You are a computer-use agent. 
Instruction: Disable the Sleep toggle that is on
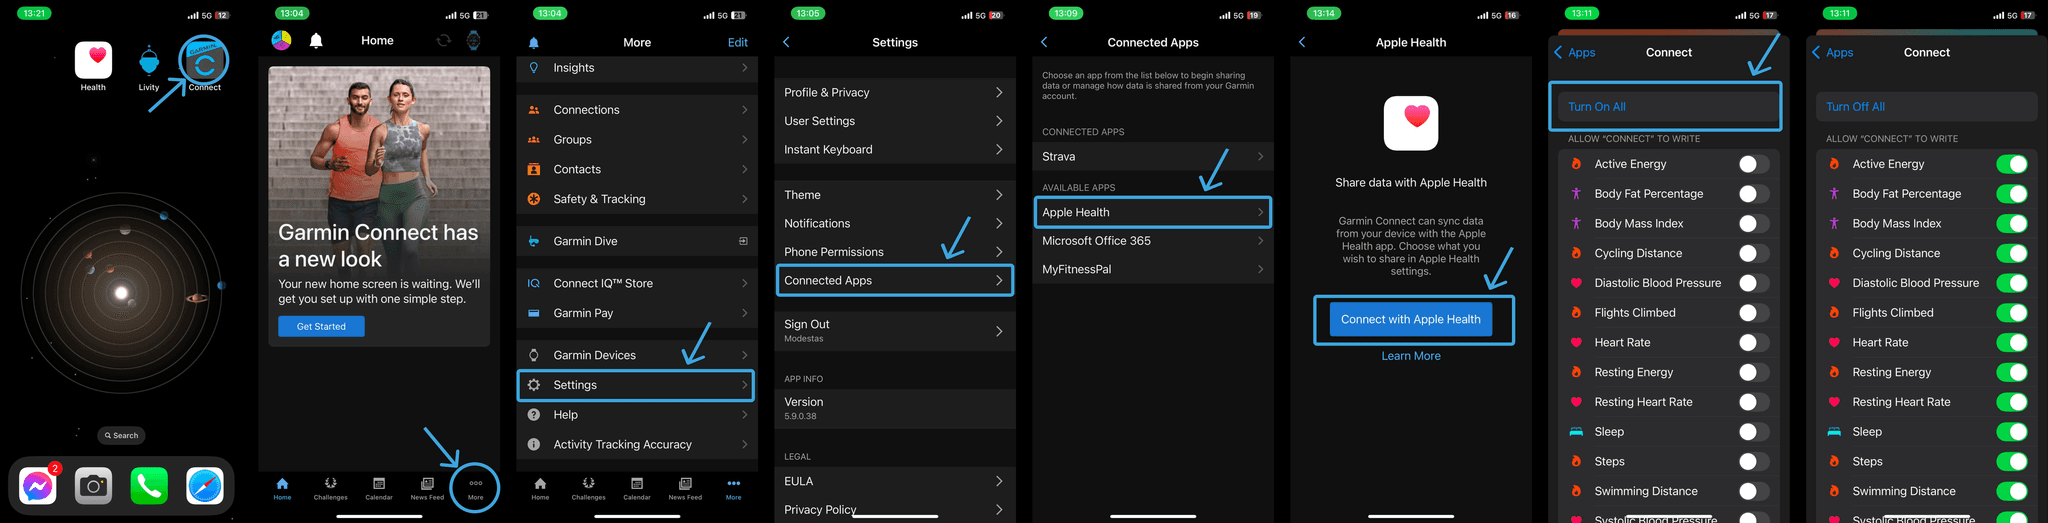tap(2011, 432)
